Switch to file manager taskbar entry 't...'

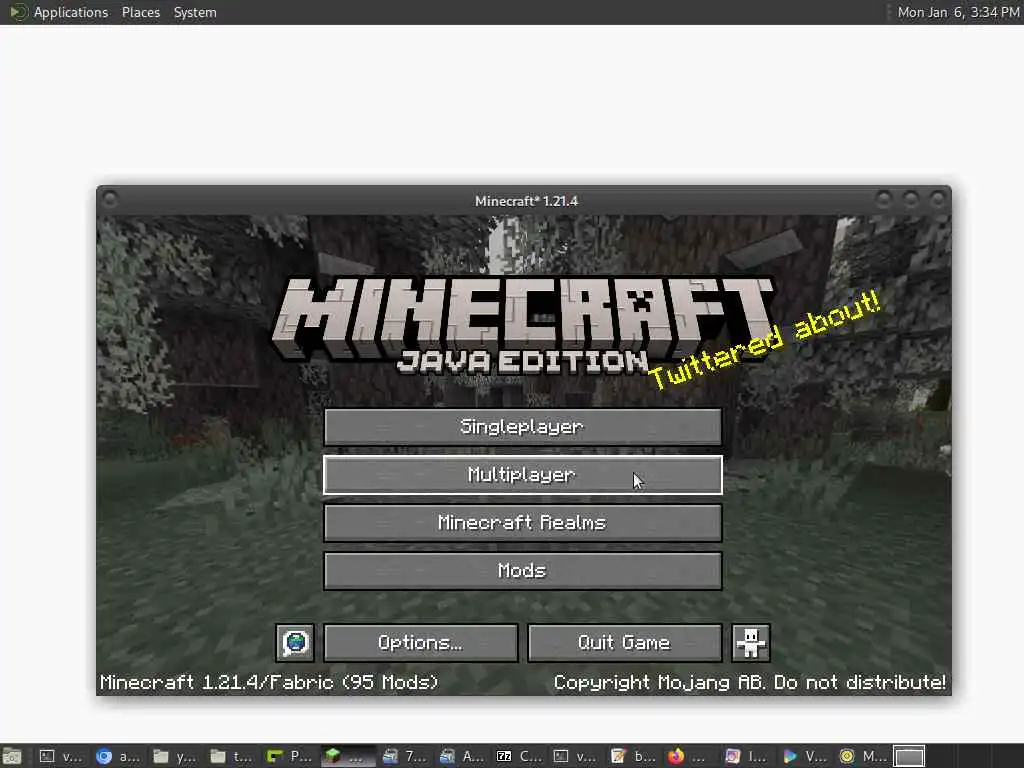pyautogui.click(x=232, y=756)
